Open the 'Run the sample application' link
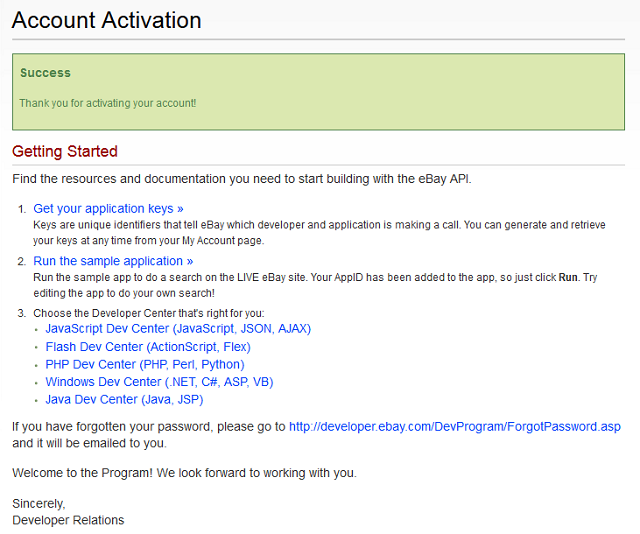Screen dimensions: 640x534 113,261
